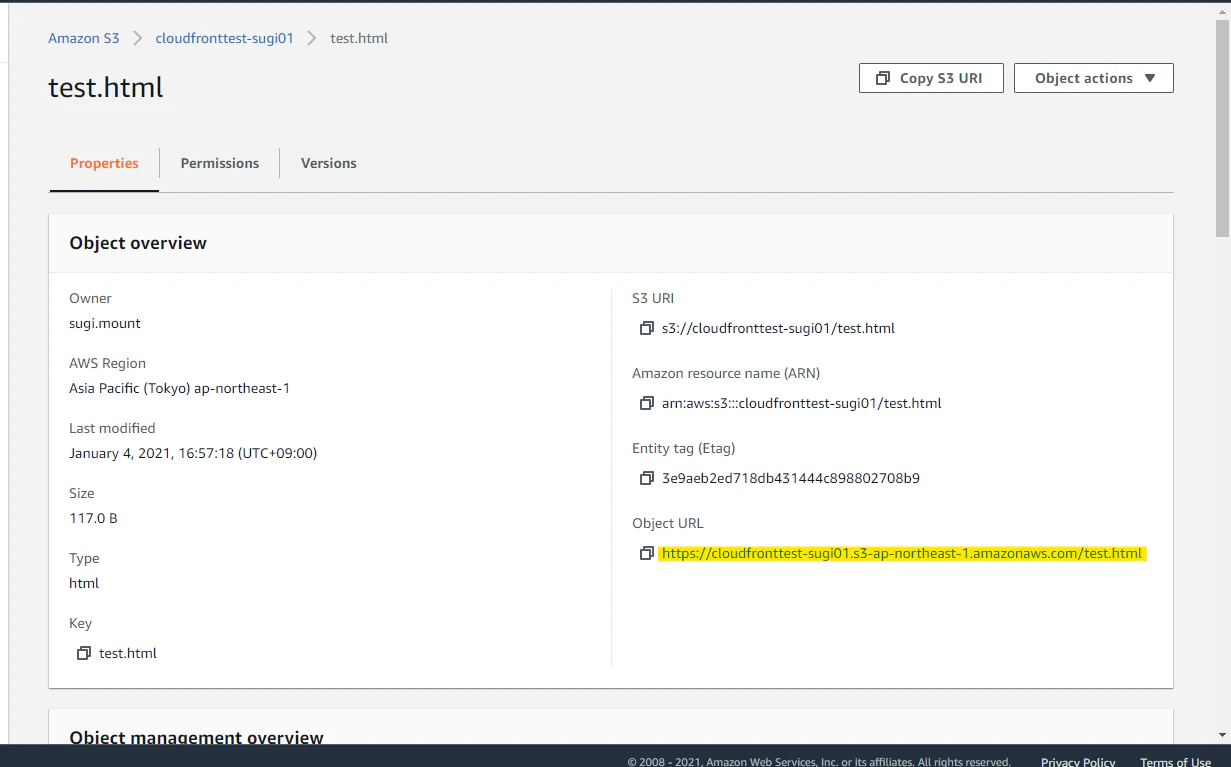Open the highlighted Object URL link
The image size is (1231, 767).
902,553
